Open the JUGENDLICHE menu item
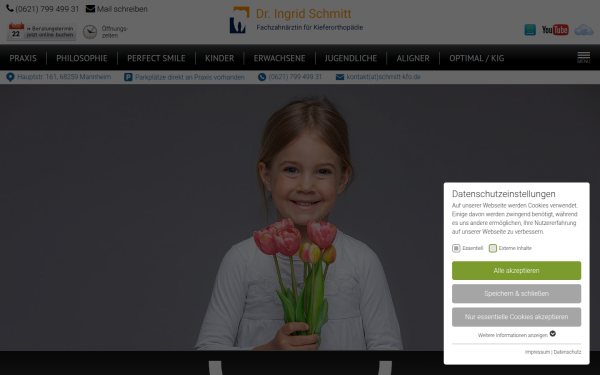This screenshot has width=600, height=375. click(351, 58)
